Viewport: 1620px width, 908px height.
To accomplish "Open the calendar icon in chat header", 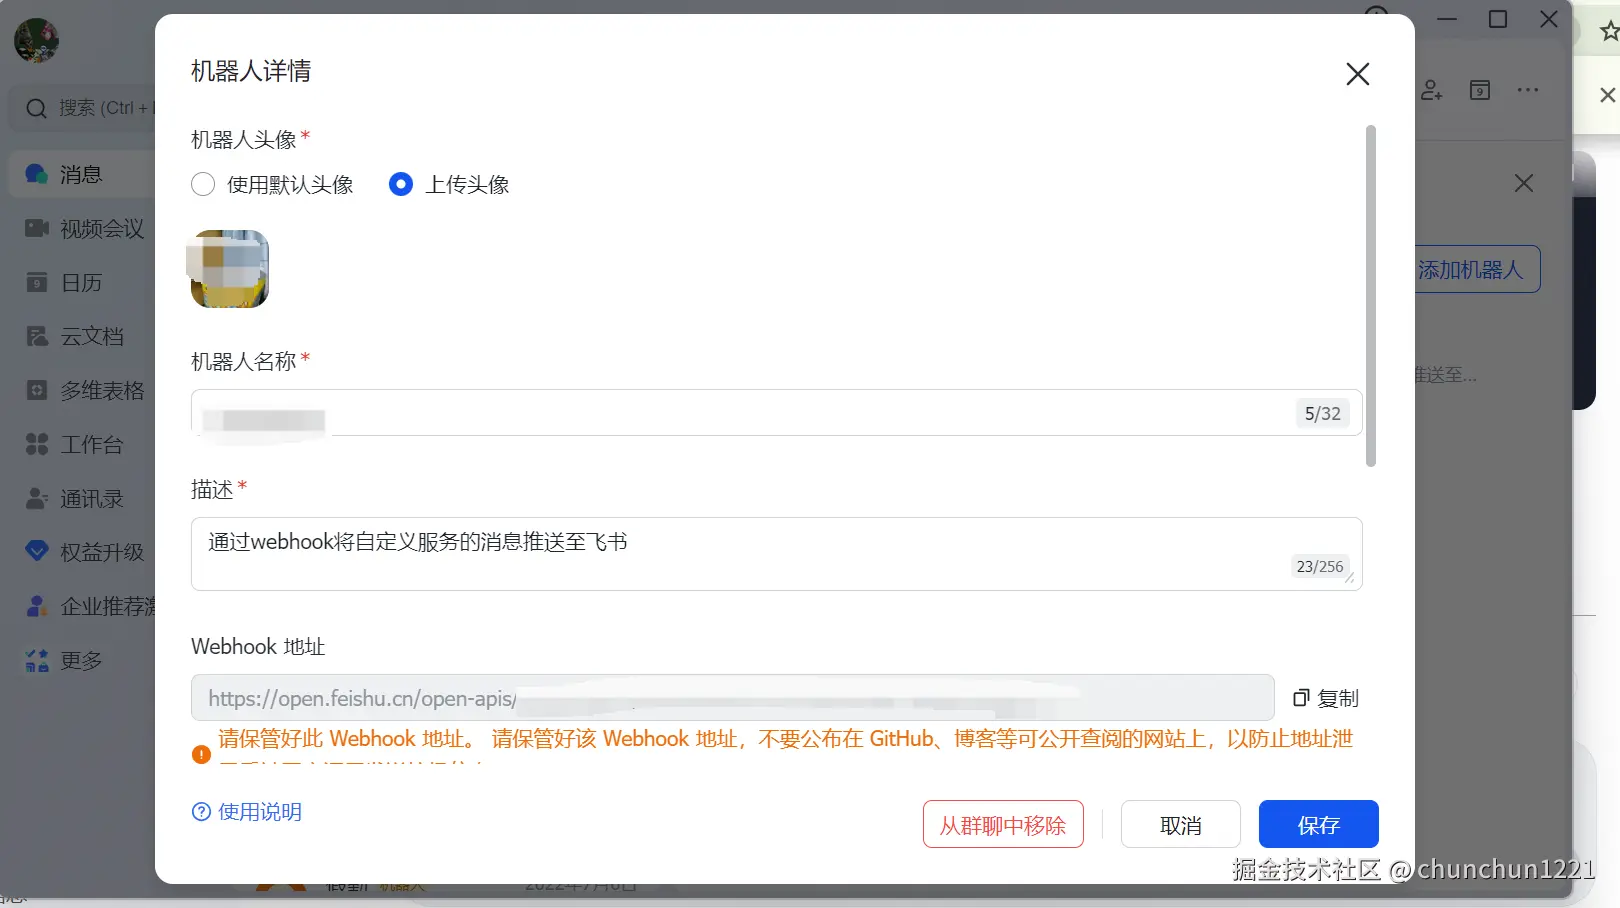I will 1480,90.
